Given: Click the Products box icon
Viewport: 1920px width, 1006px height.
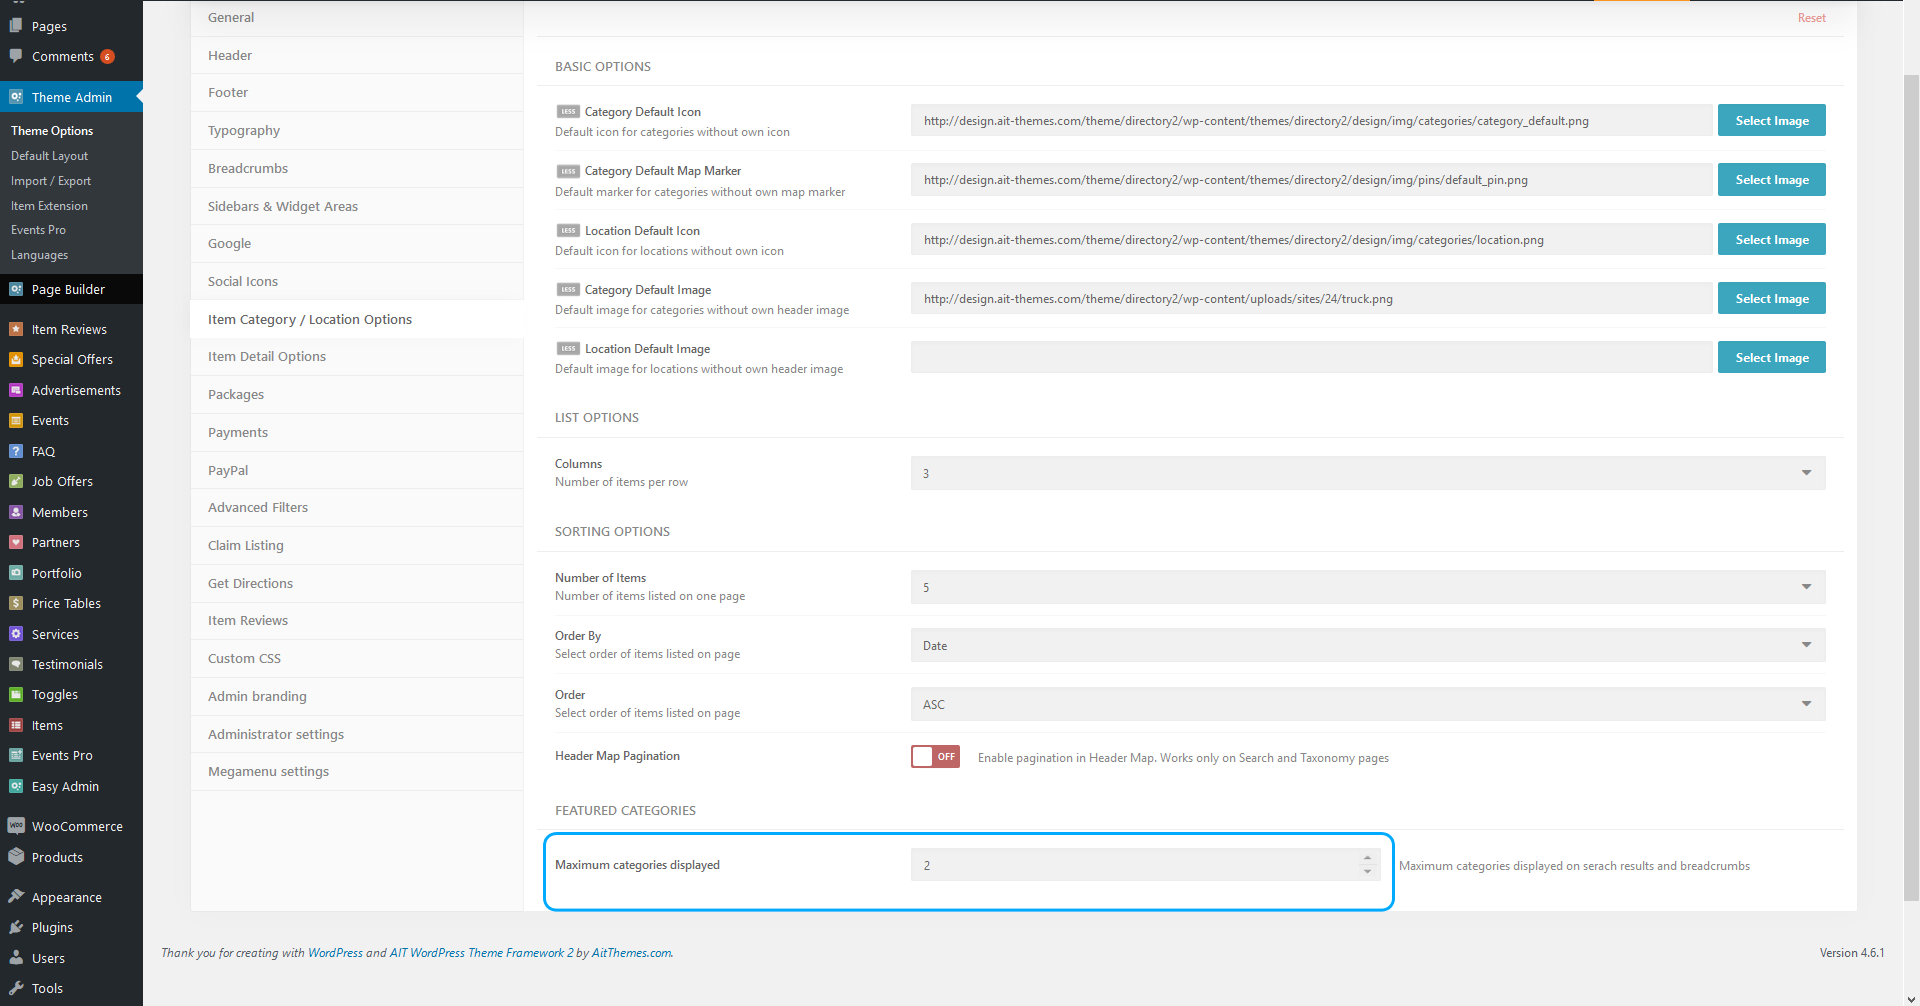Looking at the screenshot, I should tap(16, 857).
